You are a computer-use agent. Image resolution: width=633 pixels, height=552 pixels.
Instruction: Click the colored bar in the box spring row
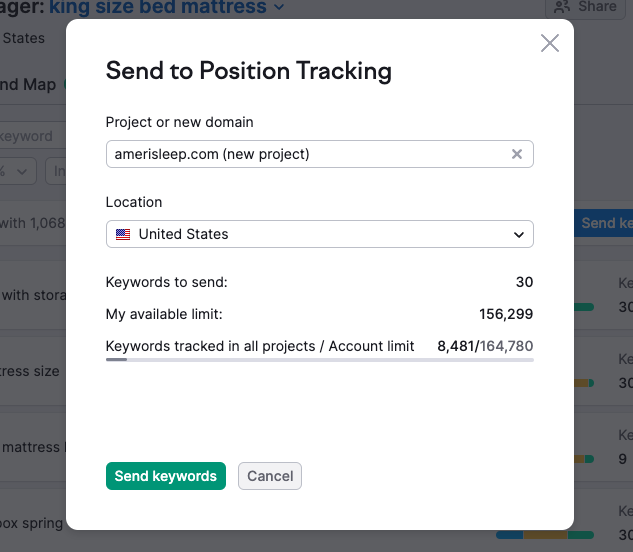coord(545,535)
